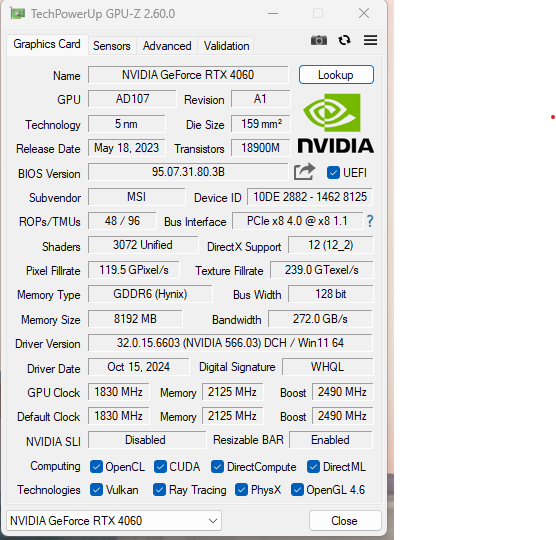
Task: Click the Default Clock value 1830 MHz
Action: (x=119, y=416)
